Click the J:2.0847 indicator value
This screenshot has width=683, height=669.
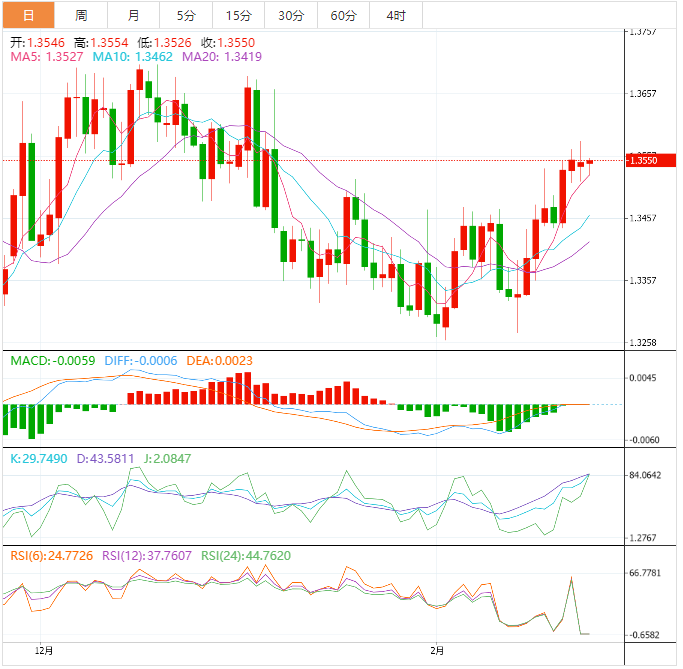click(x=167, y=459)
